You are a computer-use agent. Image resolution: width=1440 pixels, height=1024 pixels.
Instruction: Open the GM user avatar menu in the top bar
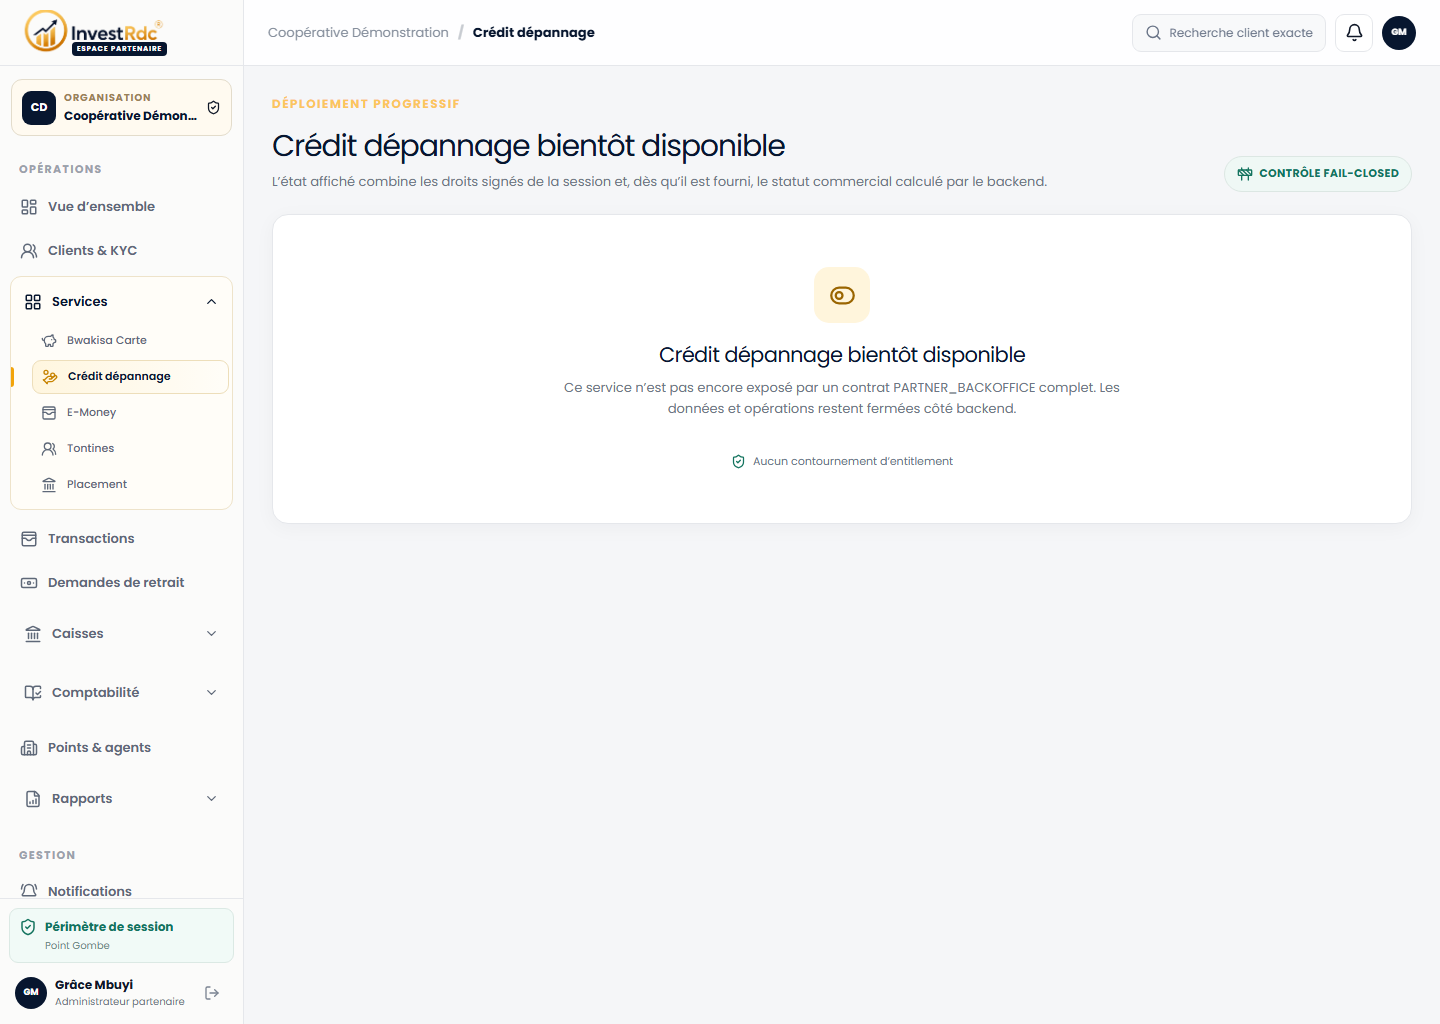1399,33
